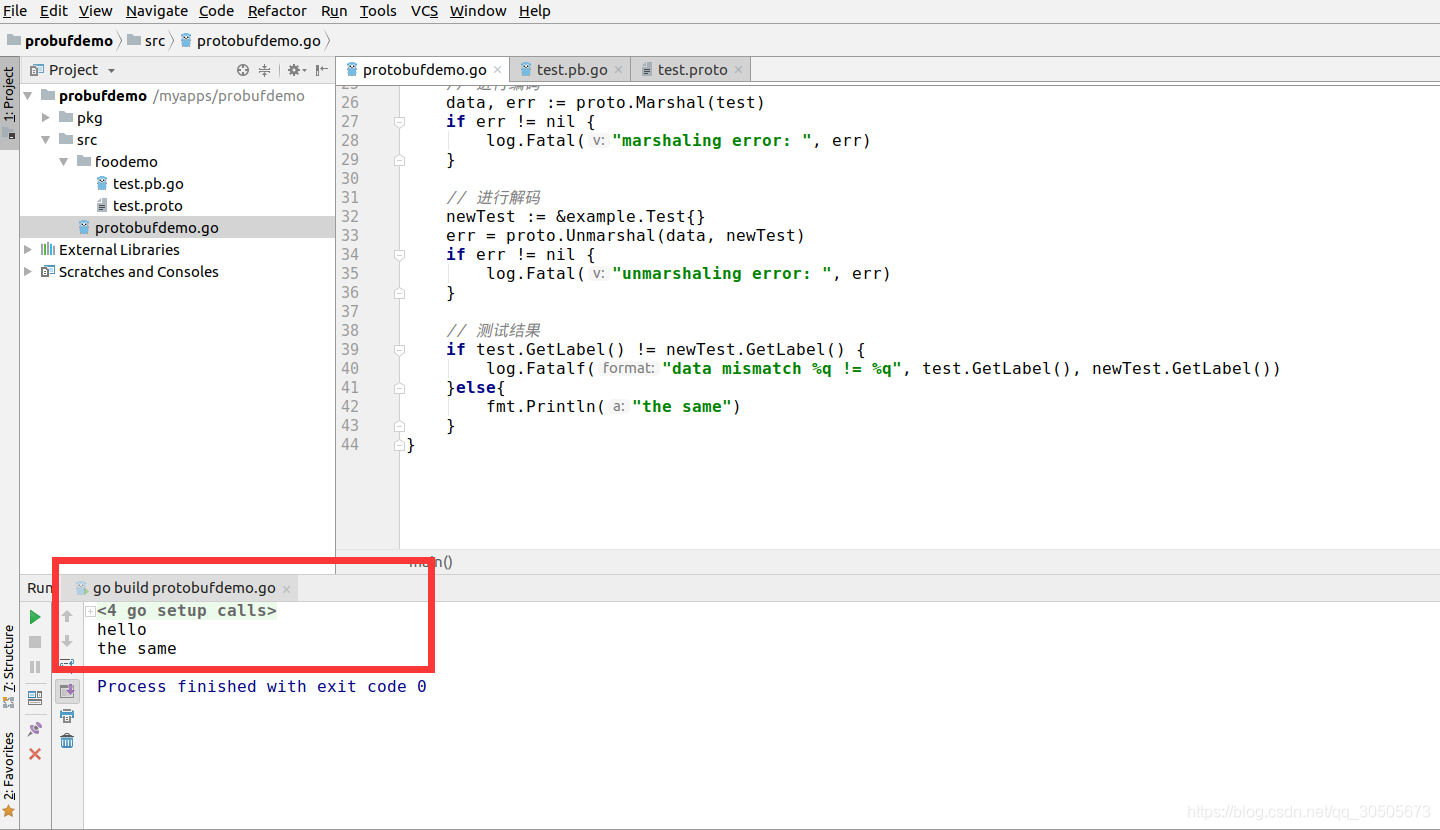The image size is (1440, 830).
Task: Click src in the breadcrumb bar
Action: [x=147, y=41]
